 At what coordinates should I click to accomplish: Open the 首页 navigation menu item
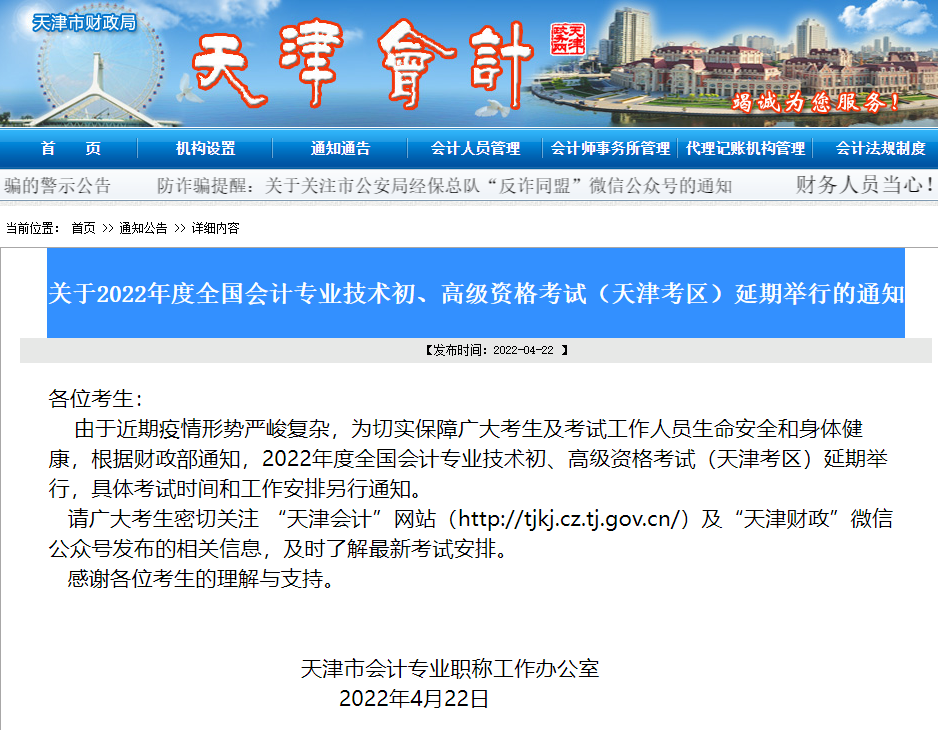coord(71,148)
